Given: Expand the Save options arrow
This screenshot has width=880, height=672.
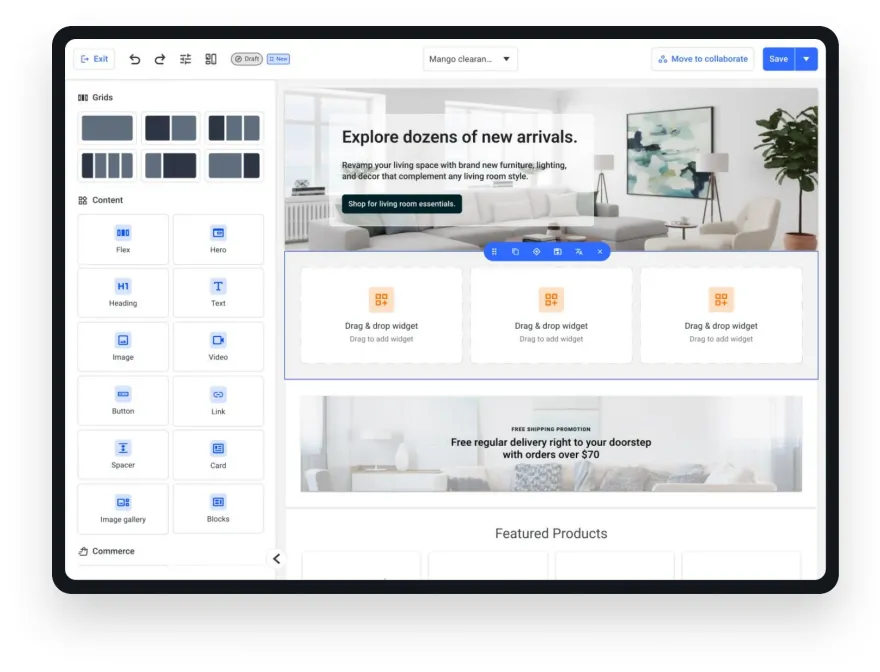Looking at the screenshot, I should click(806, 59).
